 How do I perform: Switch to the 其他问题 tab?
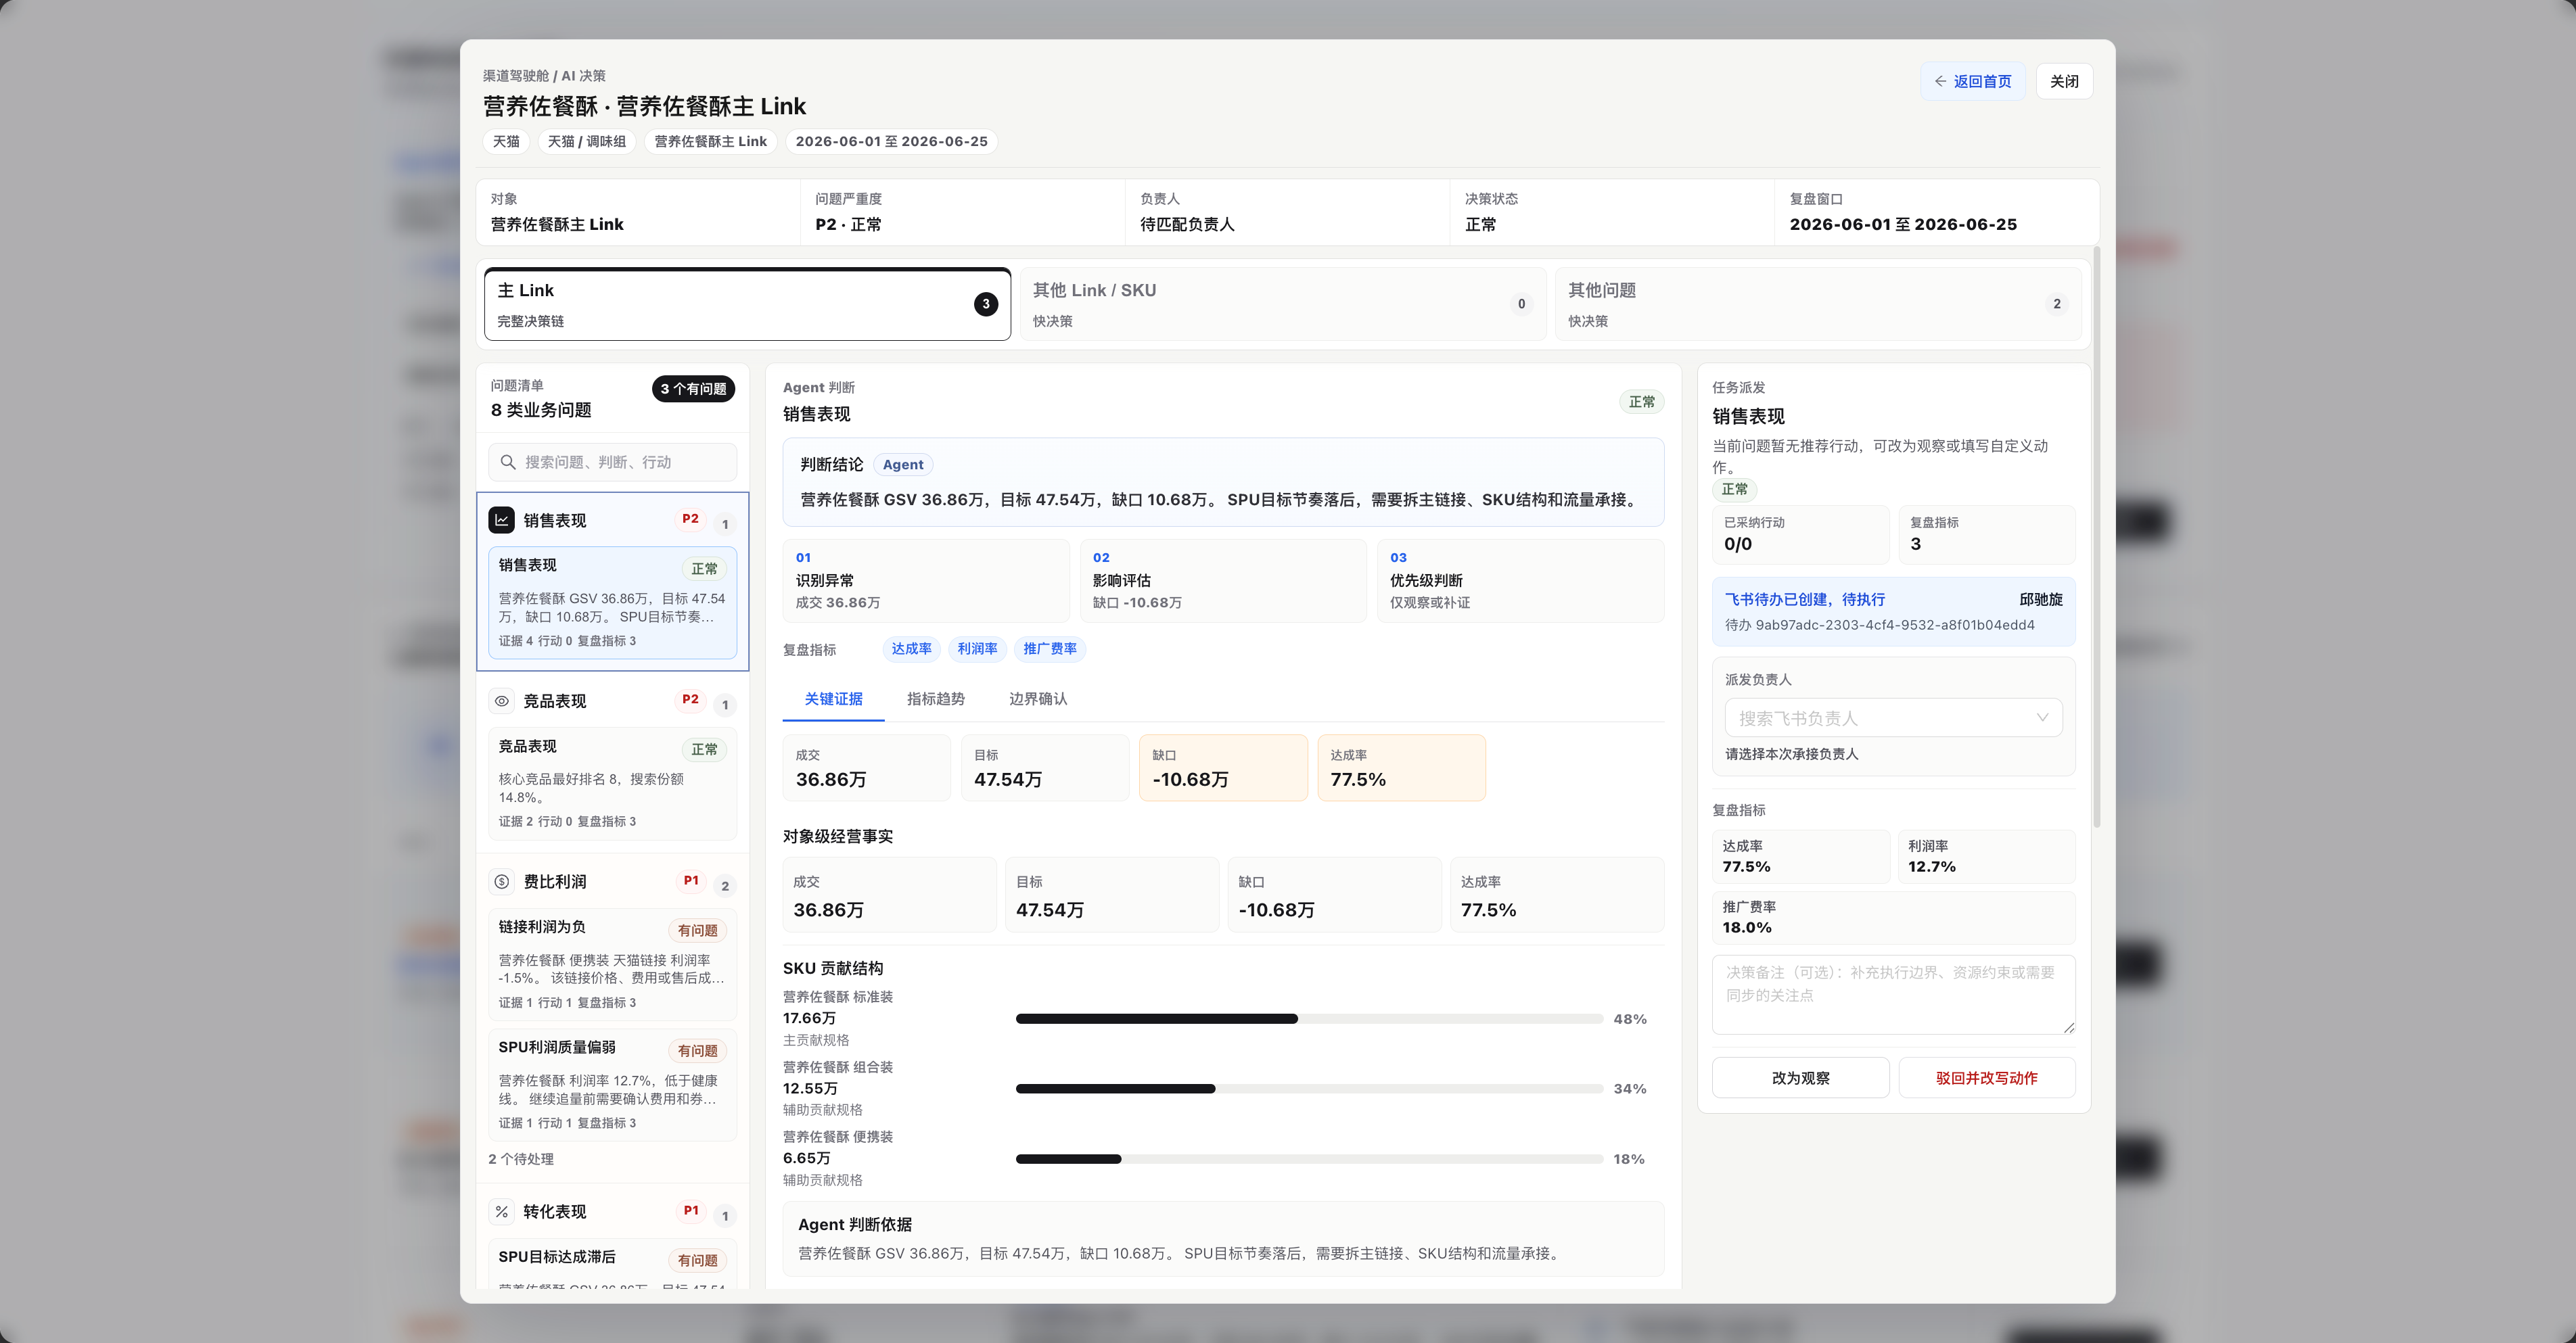(x=1818, y=304)
